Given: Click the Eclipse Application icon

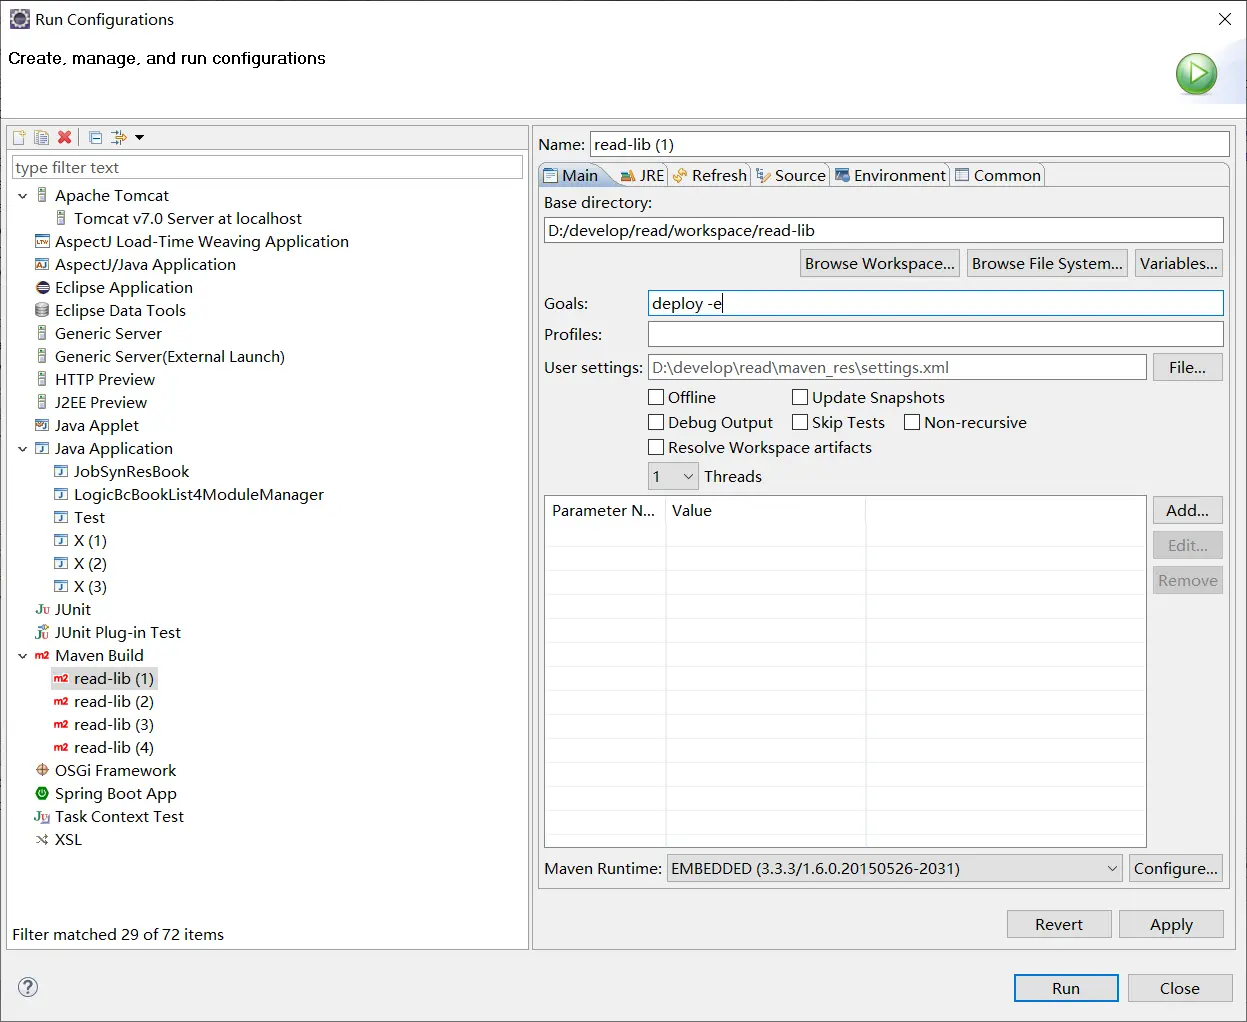Looking at the screenshot, I should 42,287.
